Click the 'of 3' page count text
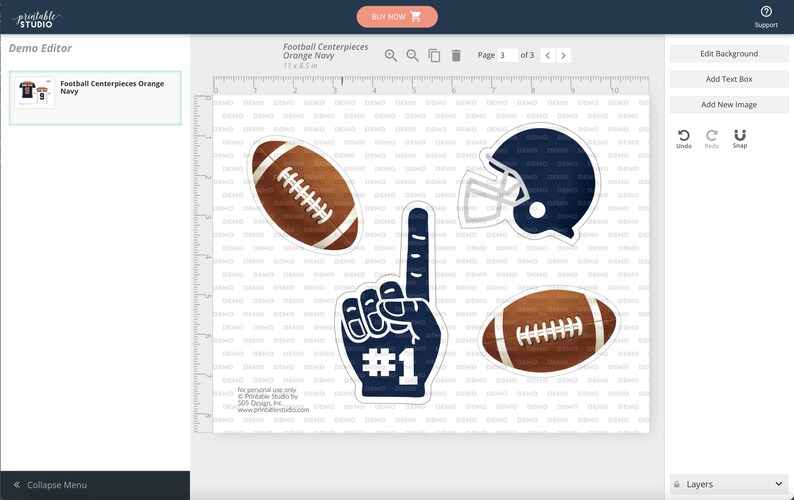 point(527,55)
